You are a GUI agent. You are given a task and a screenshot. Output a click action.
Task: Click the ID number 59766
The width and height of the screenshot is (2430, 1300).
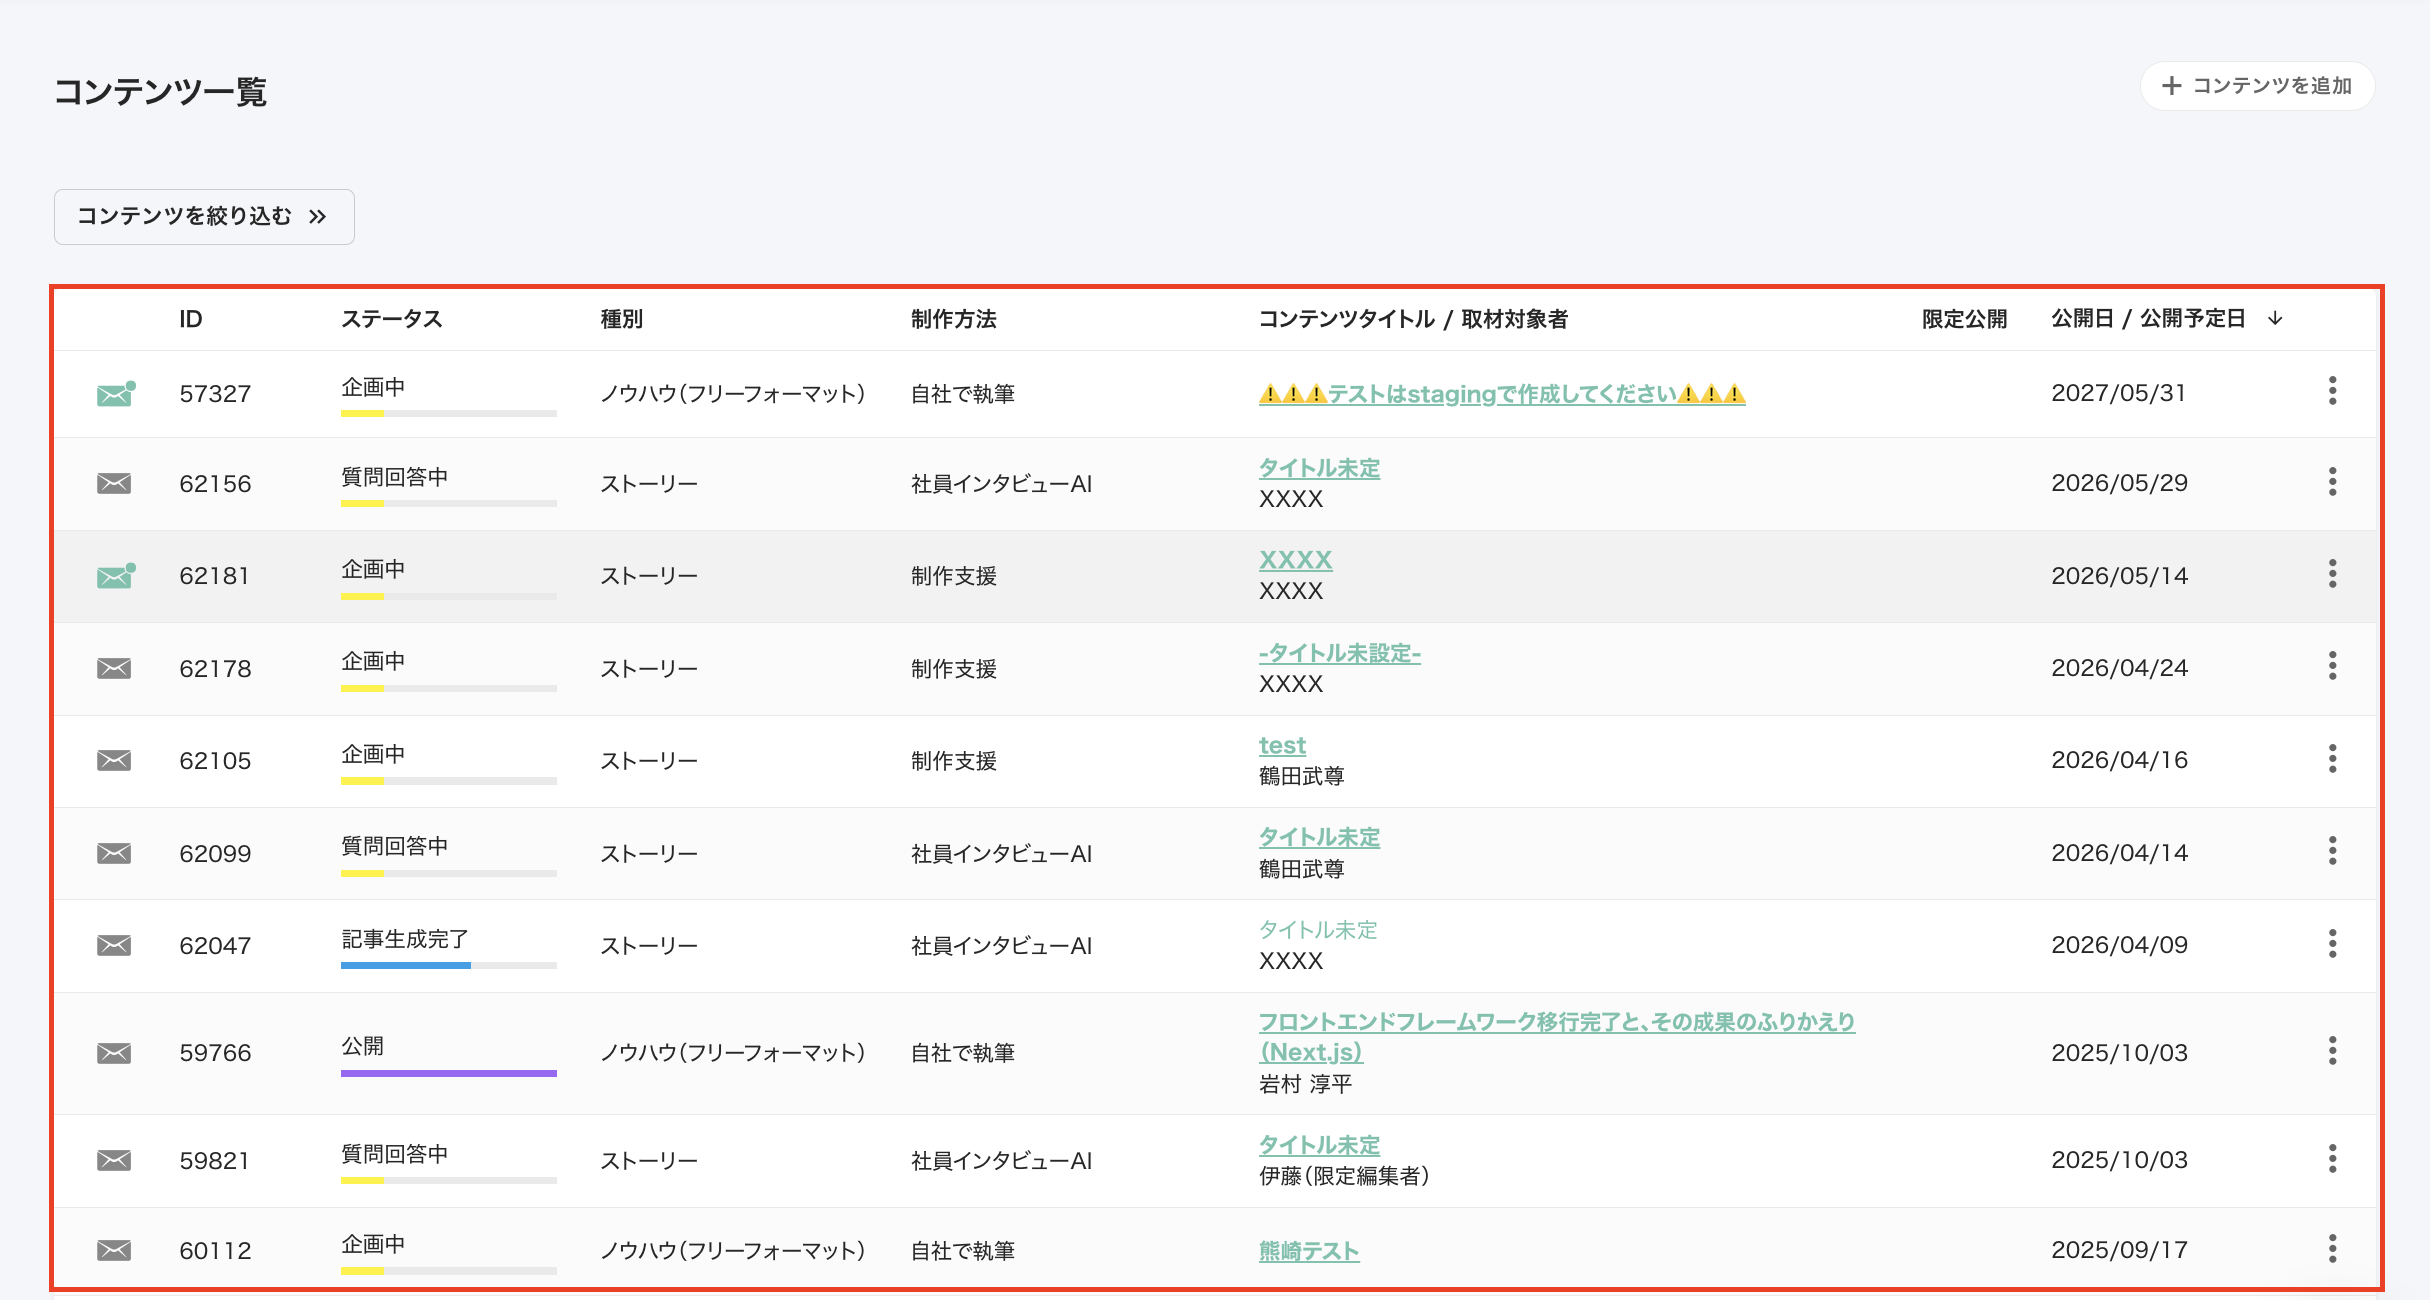click(215, 1053)
